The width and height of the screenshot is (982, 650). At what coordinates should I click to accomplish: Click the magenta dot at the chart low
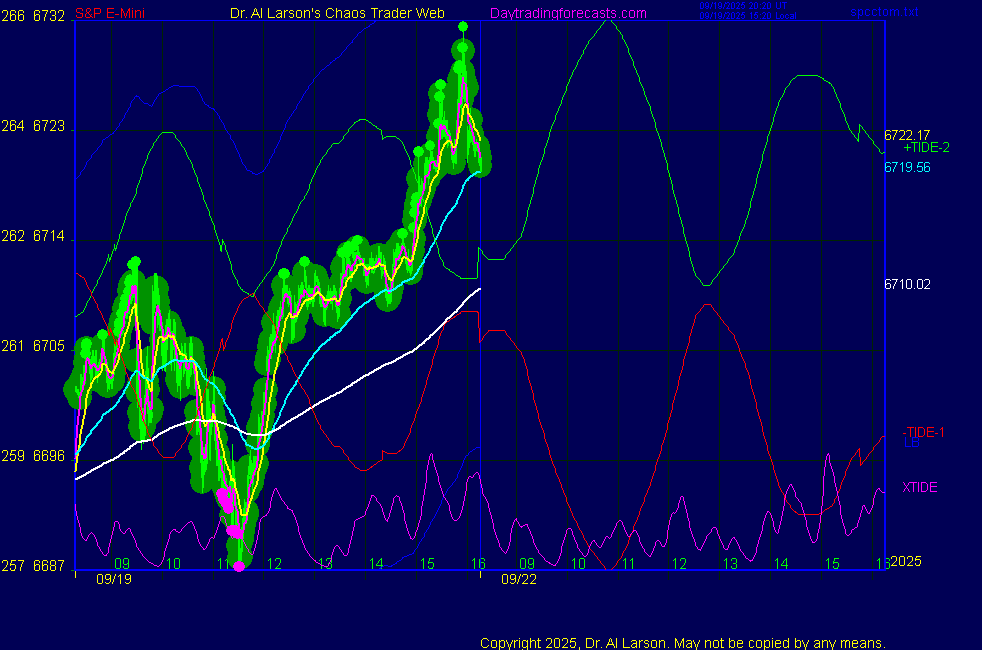[238, 567]
